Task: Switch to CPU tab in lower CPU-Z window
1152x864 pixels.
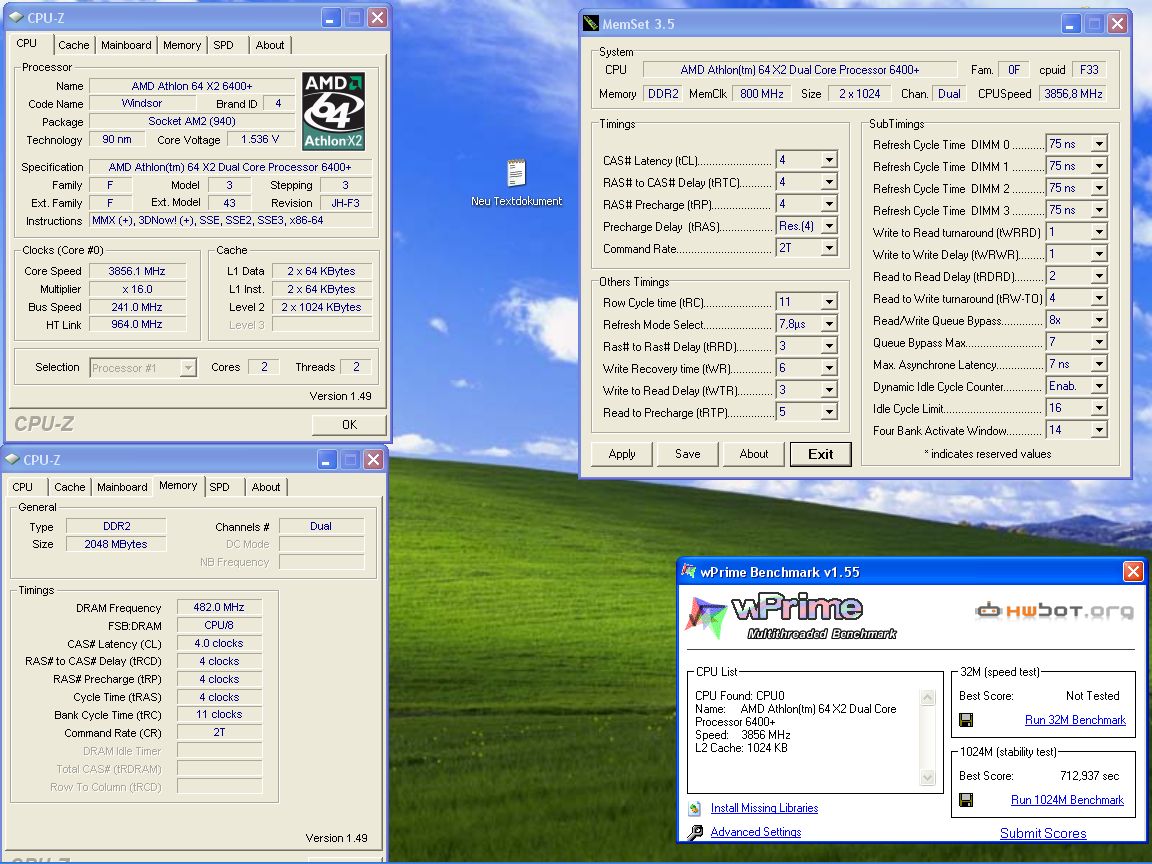Action: tap(23, 487)
